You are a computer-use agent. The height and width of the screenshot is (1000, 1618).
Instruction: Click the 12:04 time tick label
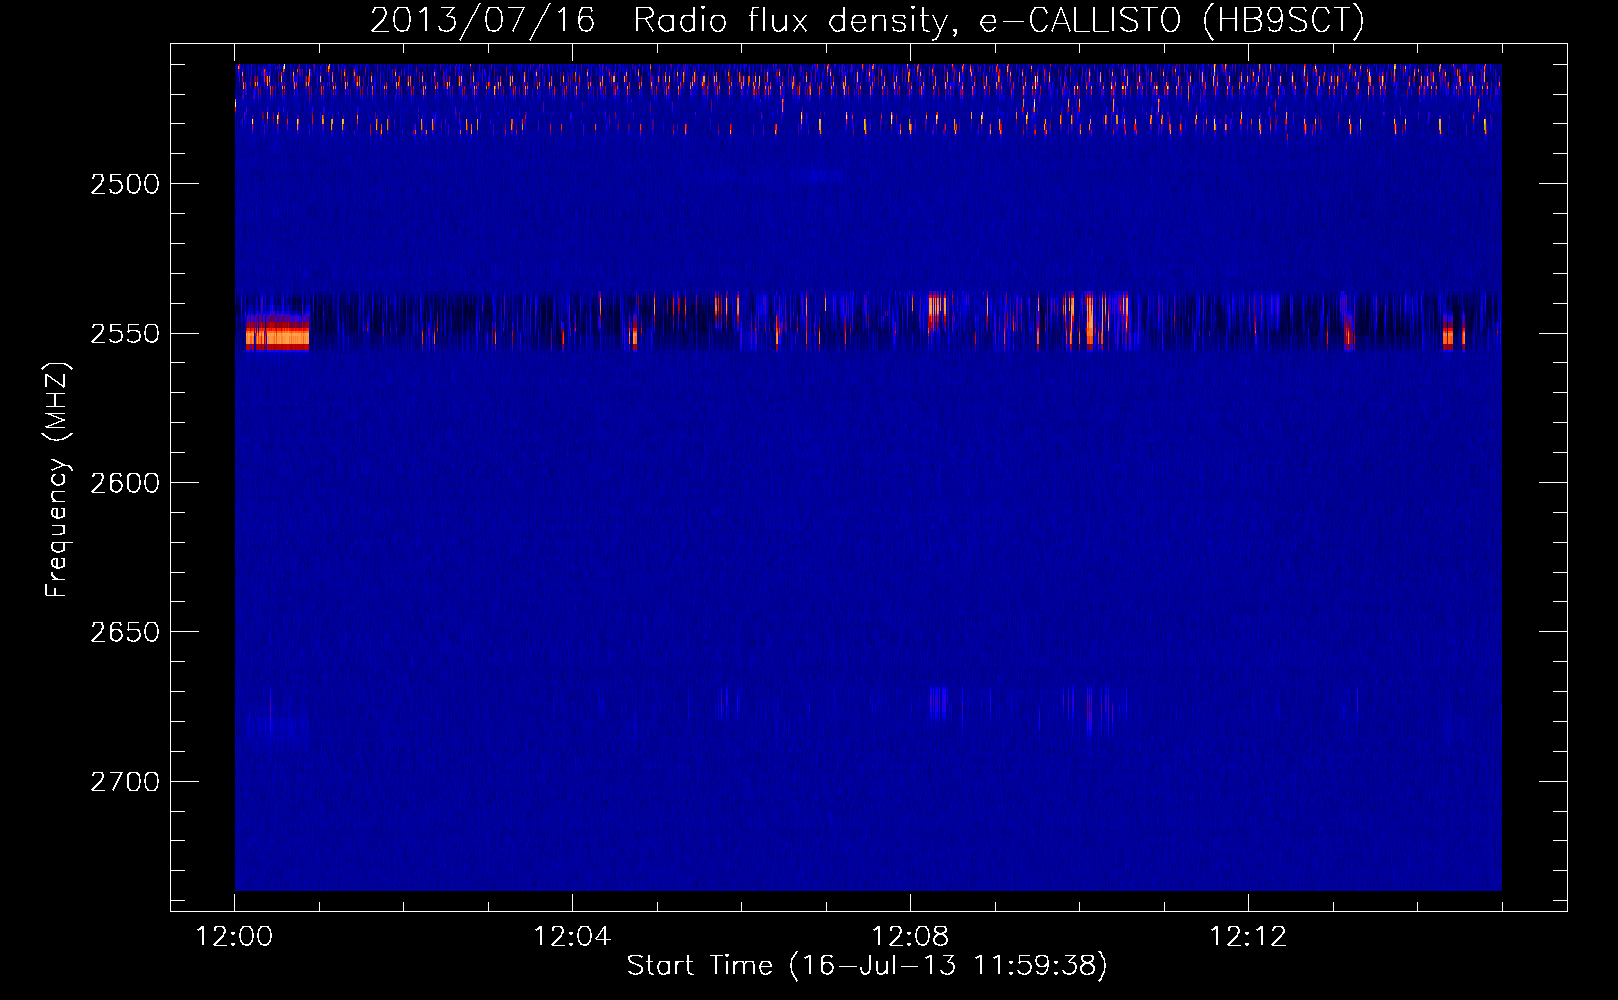tap(572, 937)
